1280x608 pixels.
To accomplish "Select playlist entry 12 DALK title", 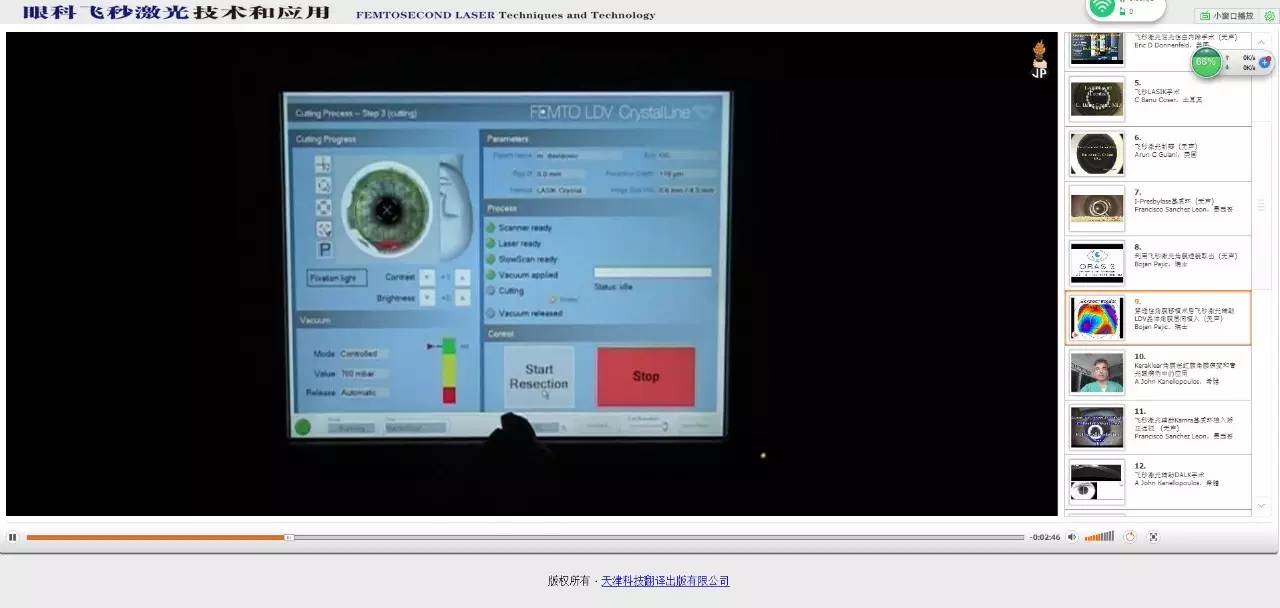I will 1168,475.
